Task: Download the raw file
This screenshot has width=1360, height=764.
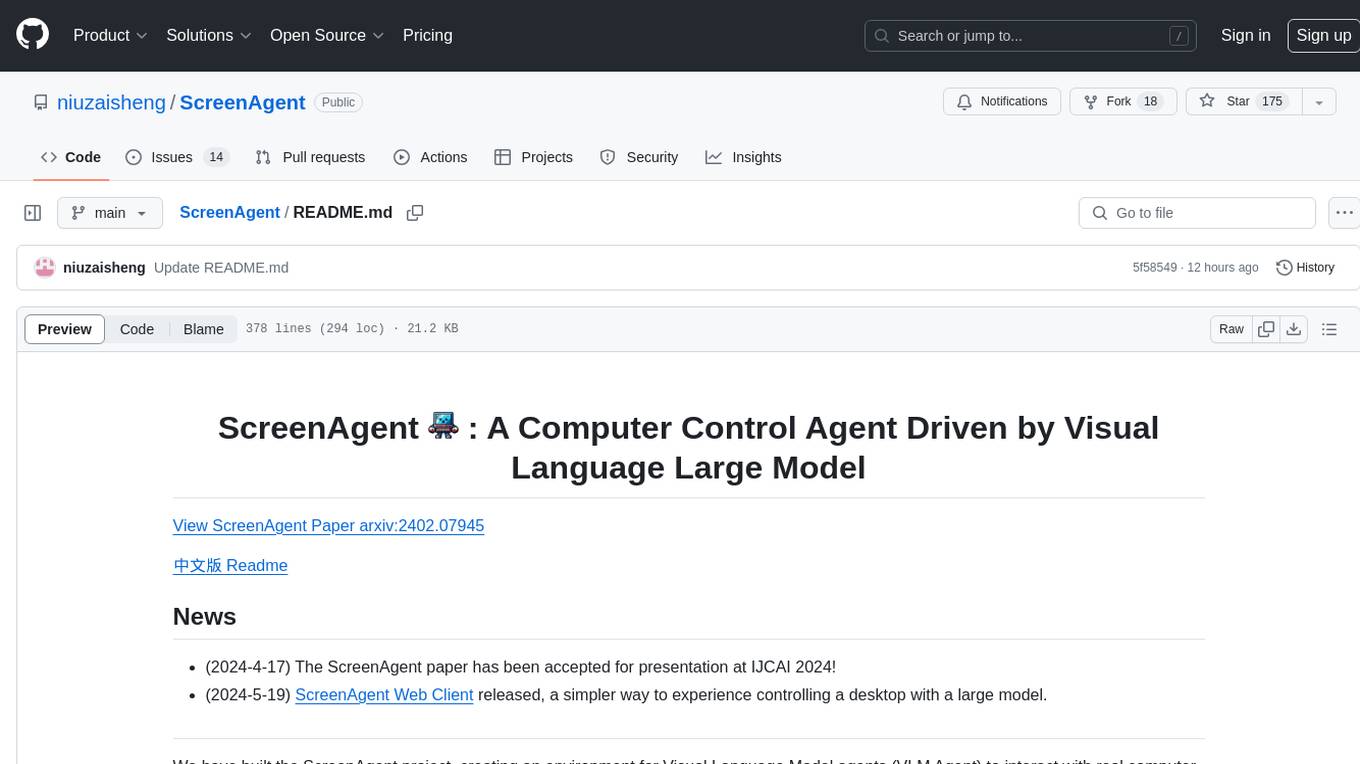Action: [1293, 329]
